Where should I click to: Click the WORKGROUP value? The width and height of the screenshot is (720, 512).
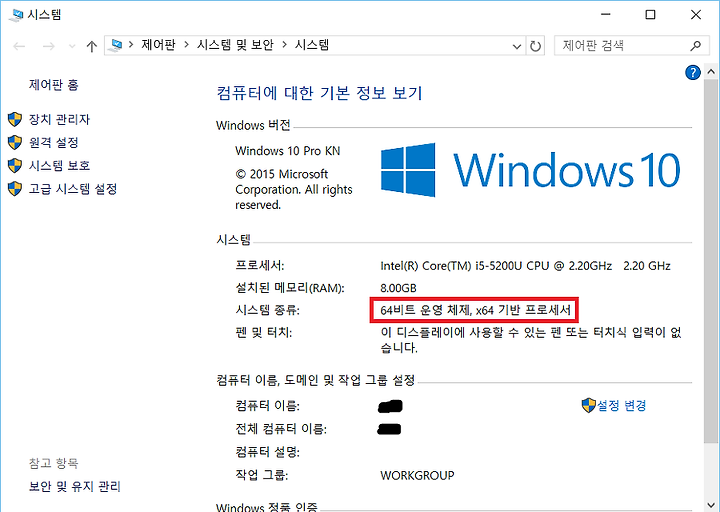pyautogui.click(x=417, y=475)
